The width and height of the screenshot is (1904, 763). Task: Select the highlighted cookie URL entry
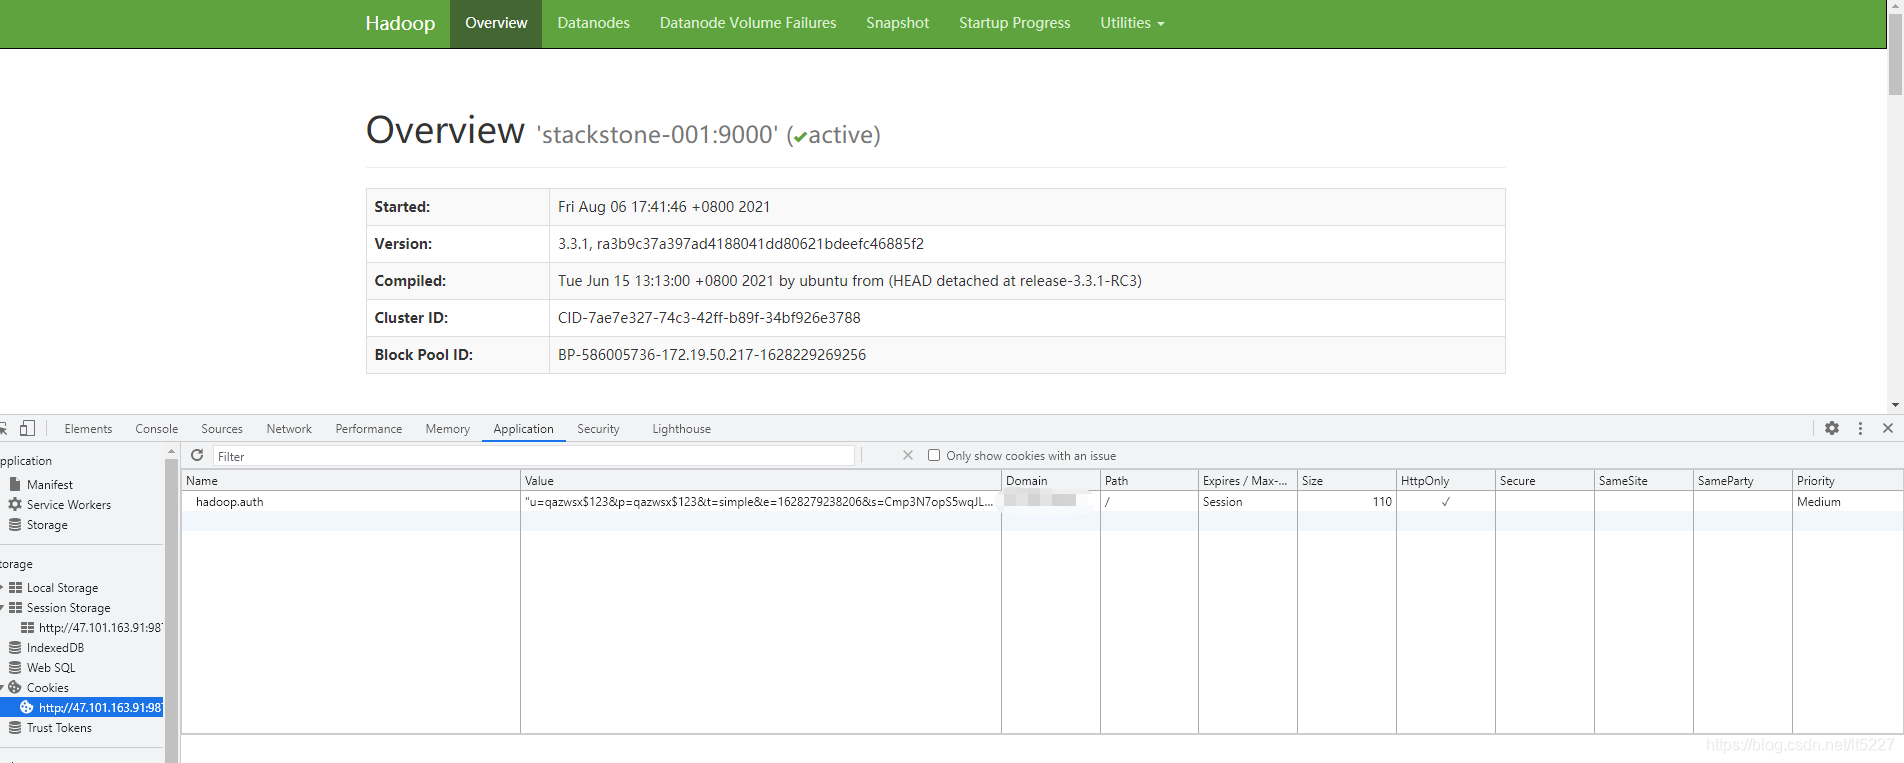pyautogui.click(x=82, y=708)
